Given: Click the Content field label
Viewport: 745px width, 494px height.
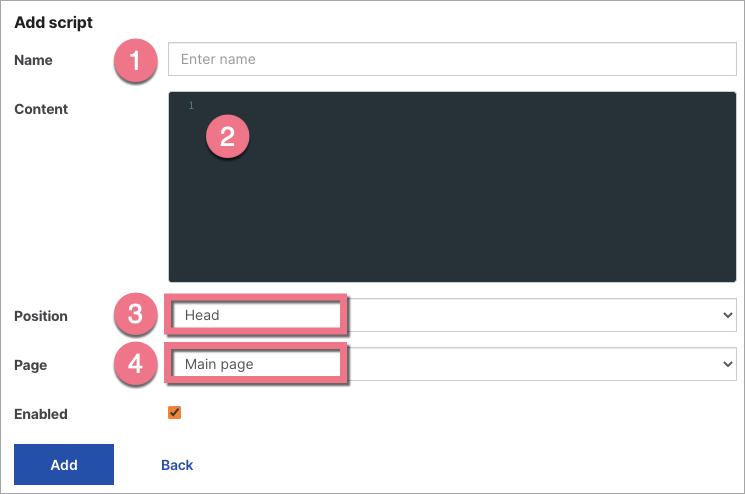Looking at the screenshot, I should 41,109.
